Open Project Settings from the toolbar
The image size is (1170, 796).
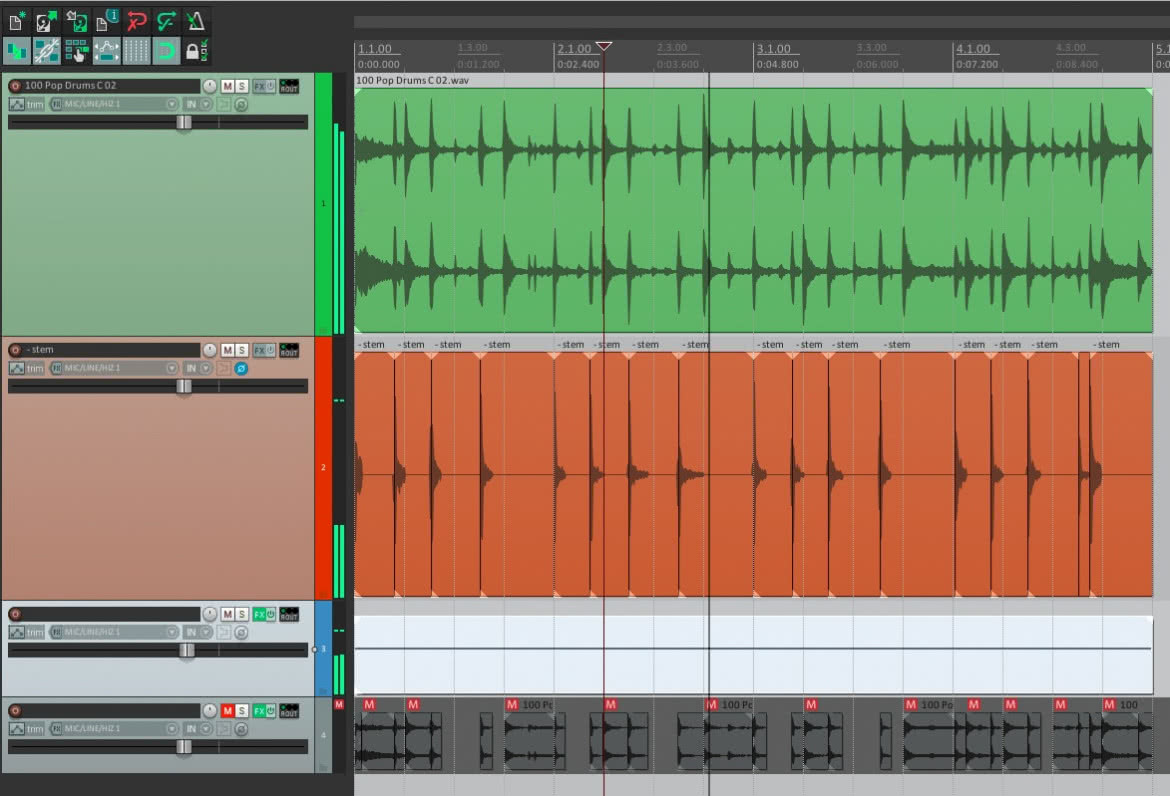tap(106, 21)
